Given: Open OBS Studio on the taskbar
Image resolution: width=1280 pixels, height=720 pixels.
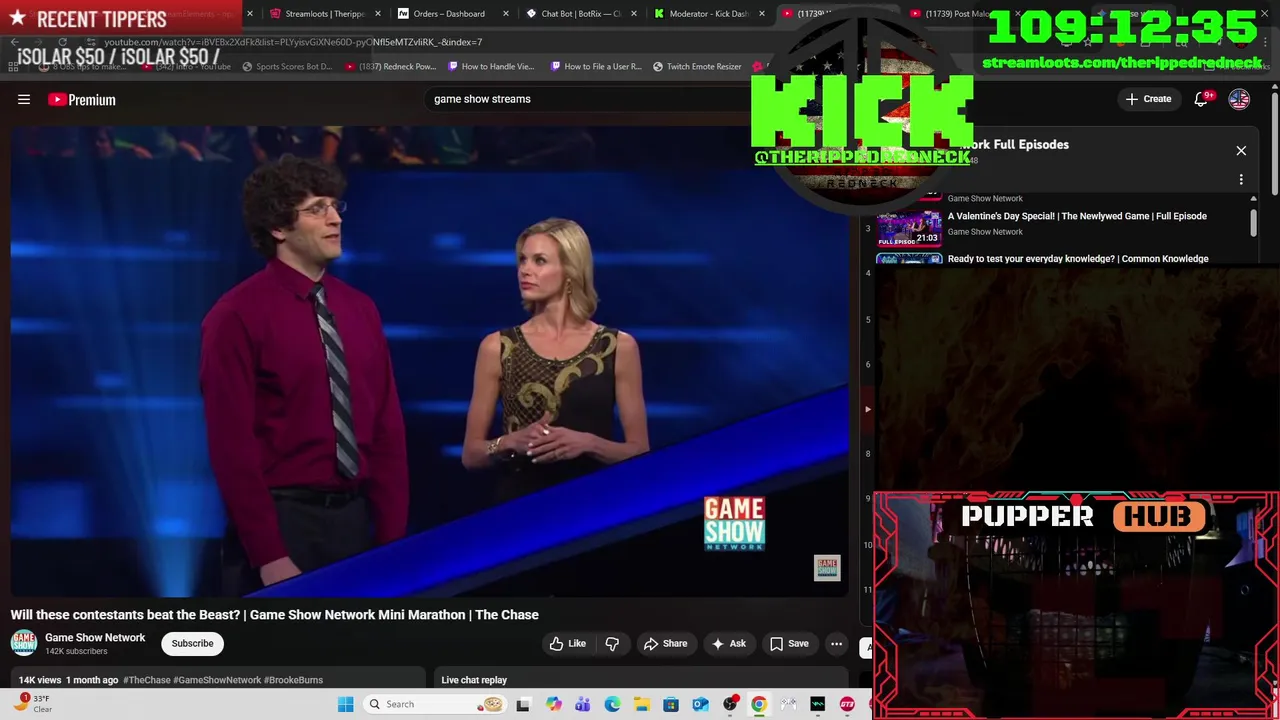Looking at the screenshot, I should (730, 704).
